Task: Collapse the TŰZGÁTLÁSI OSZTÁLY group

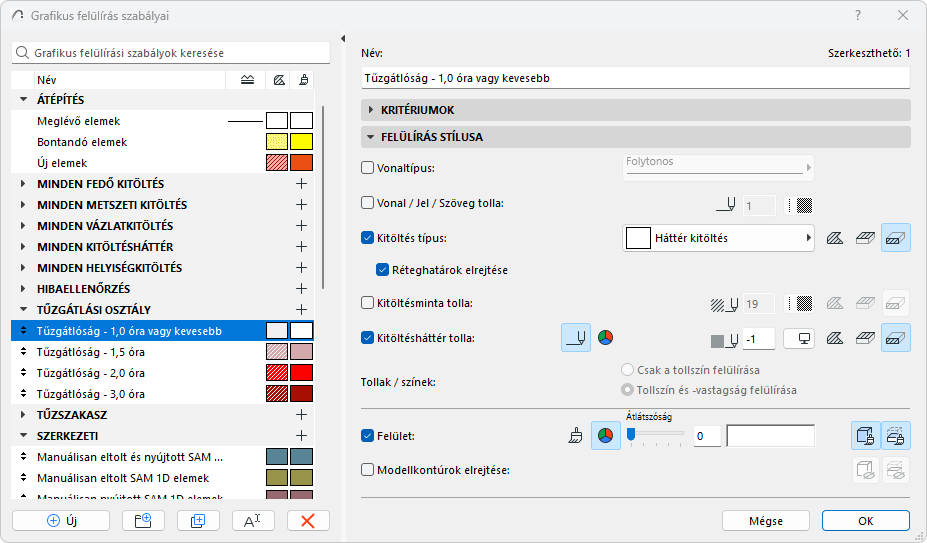Action: point(24,309)
